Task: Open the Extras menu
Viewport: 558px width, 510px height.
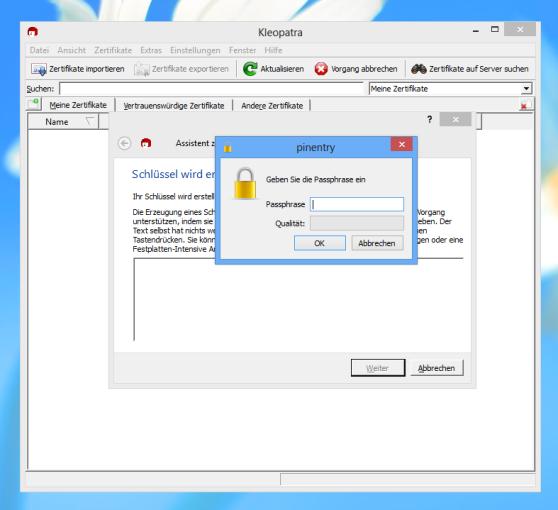Action: point(151,51)
